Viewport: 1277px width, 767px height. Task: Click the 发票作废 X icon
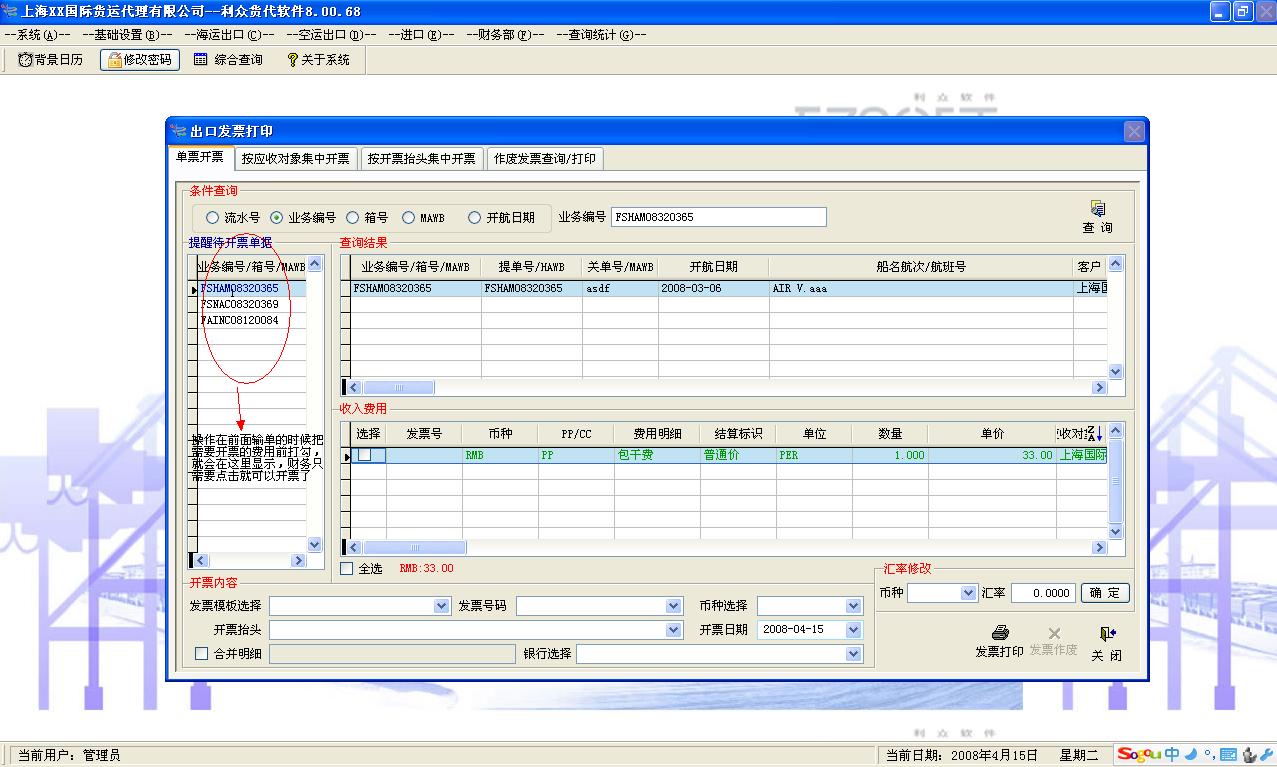(x=1053, y=633)
